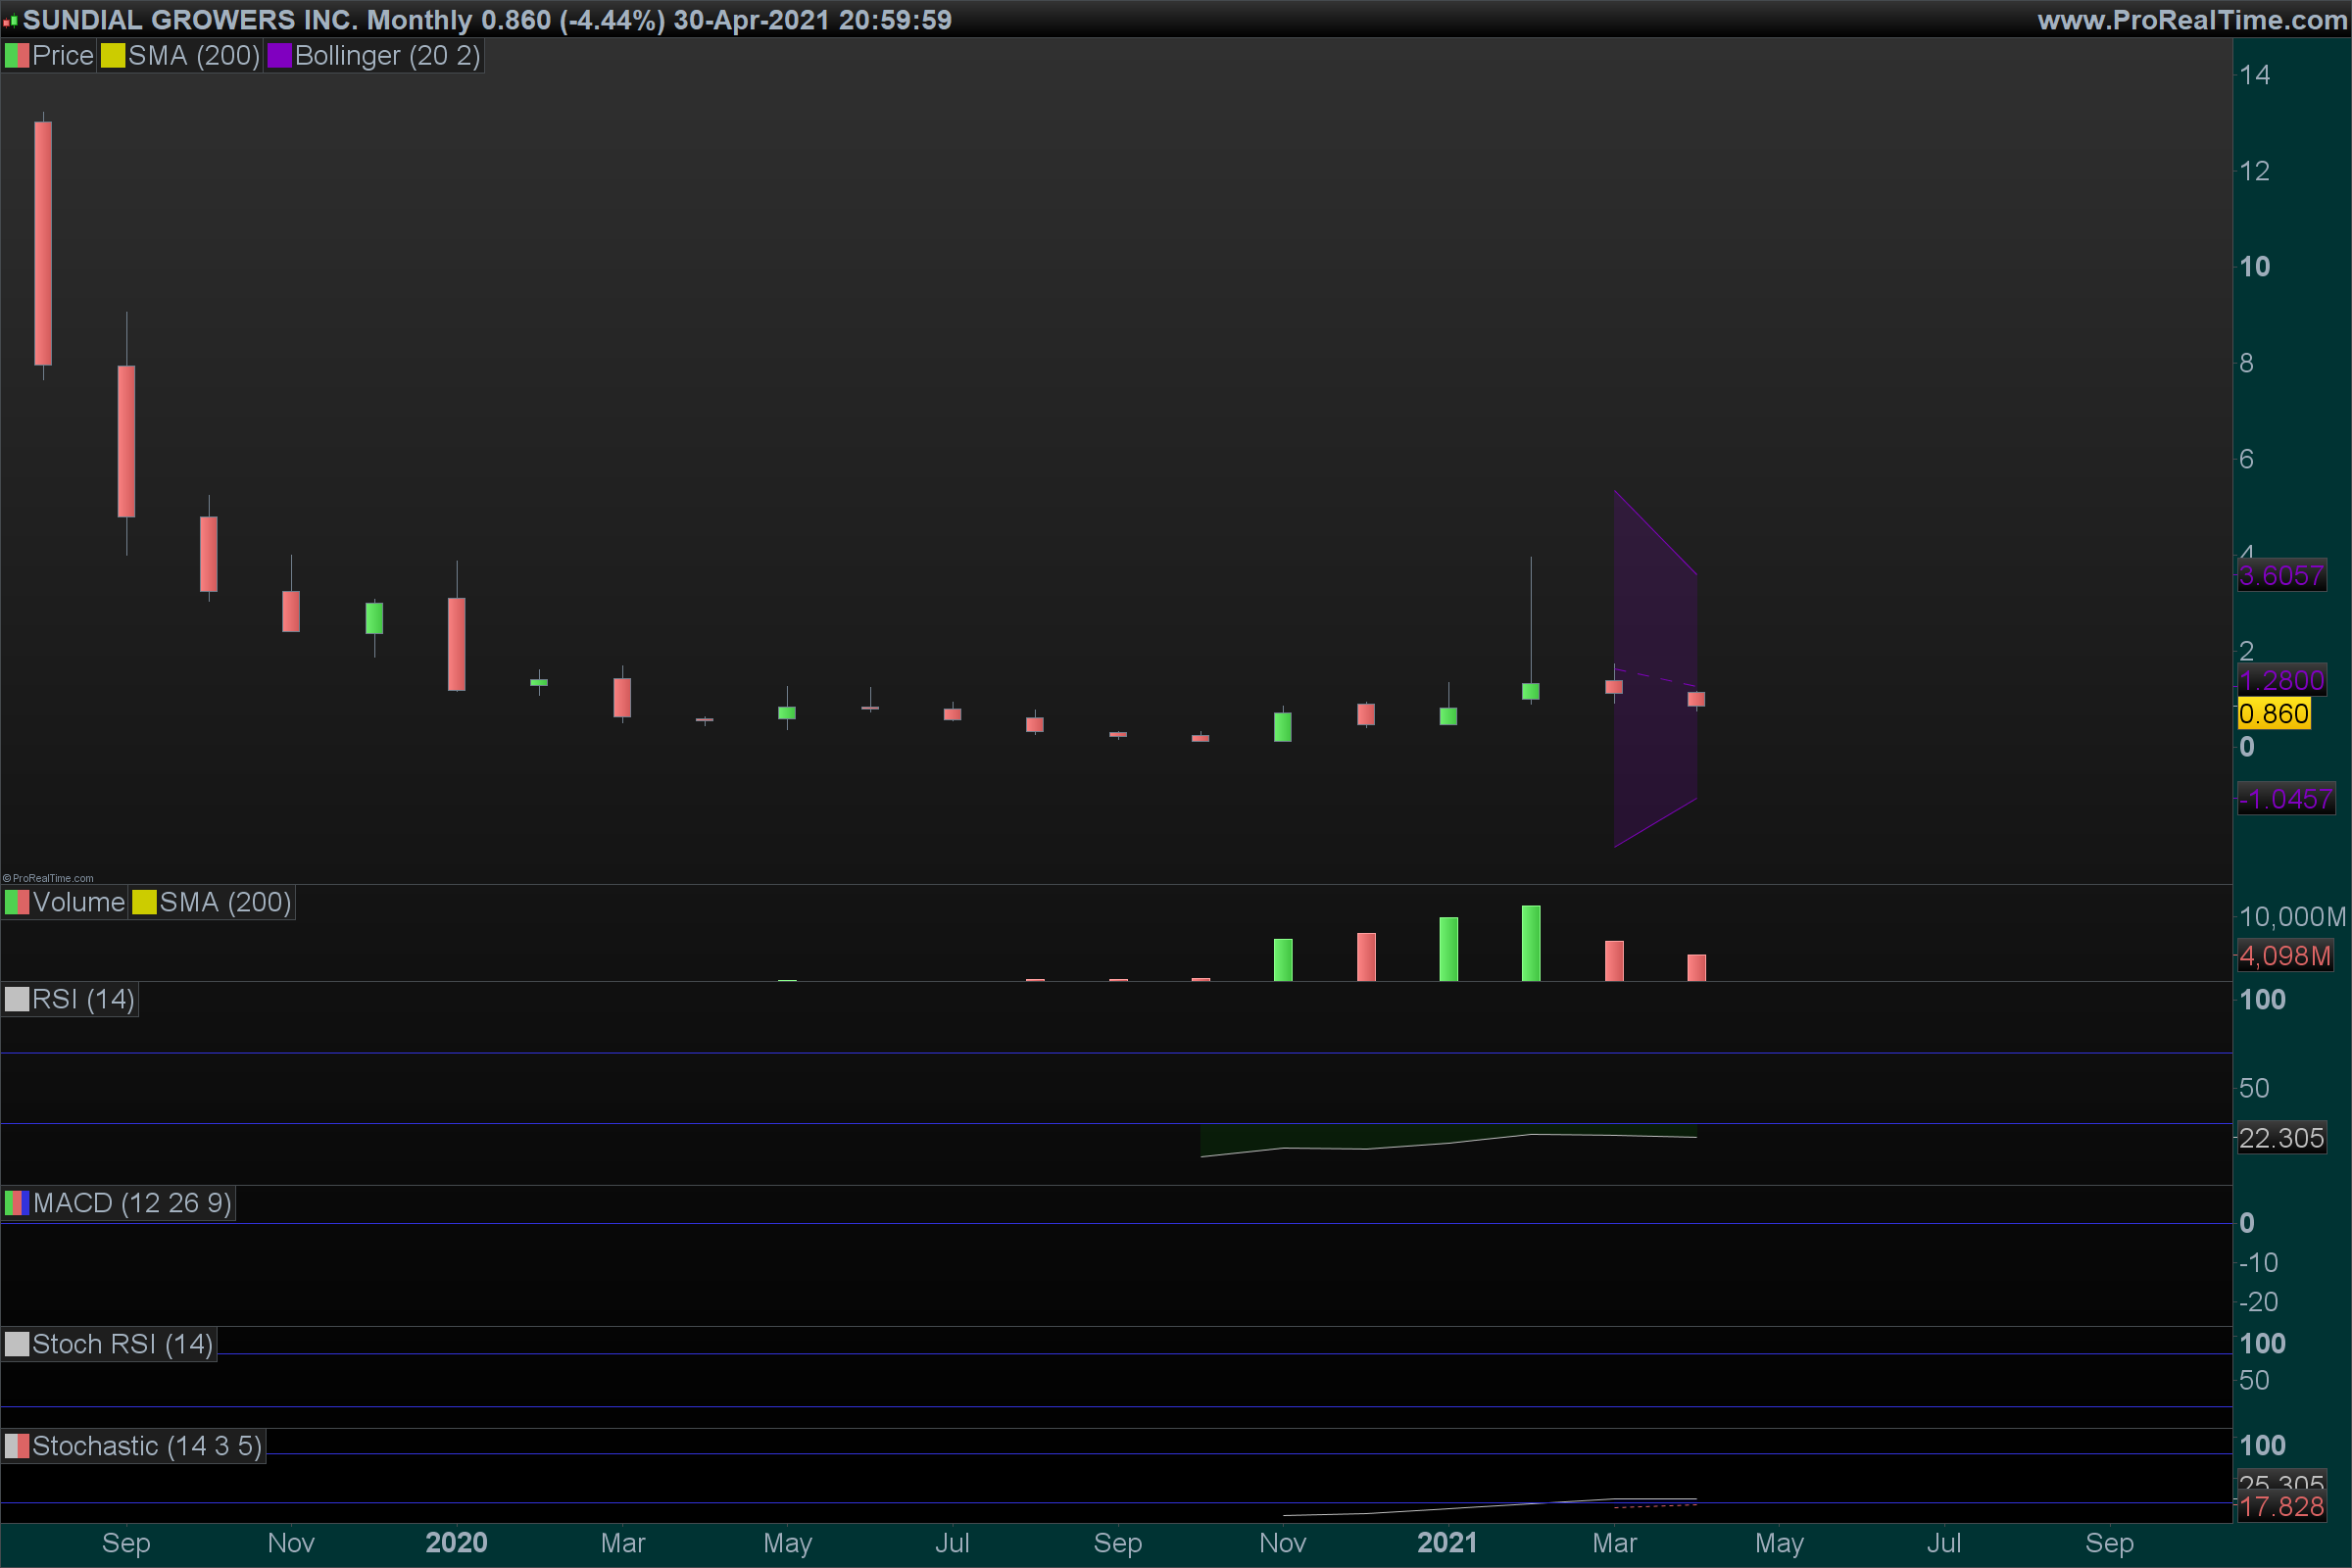Image resolution: width=2352 pixels, height=1568 pixels.
Task: Click the Price legend candle icon
Action: [17, 56]
